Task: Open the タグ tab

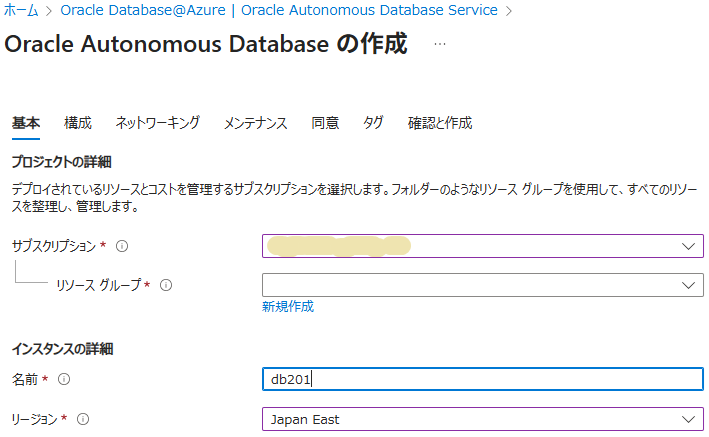Action: [x=373, y=123]
